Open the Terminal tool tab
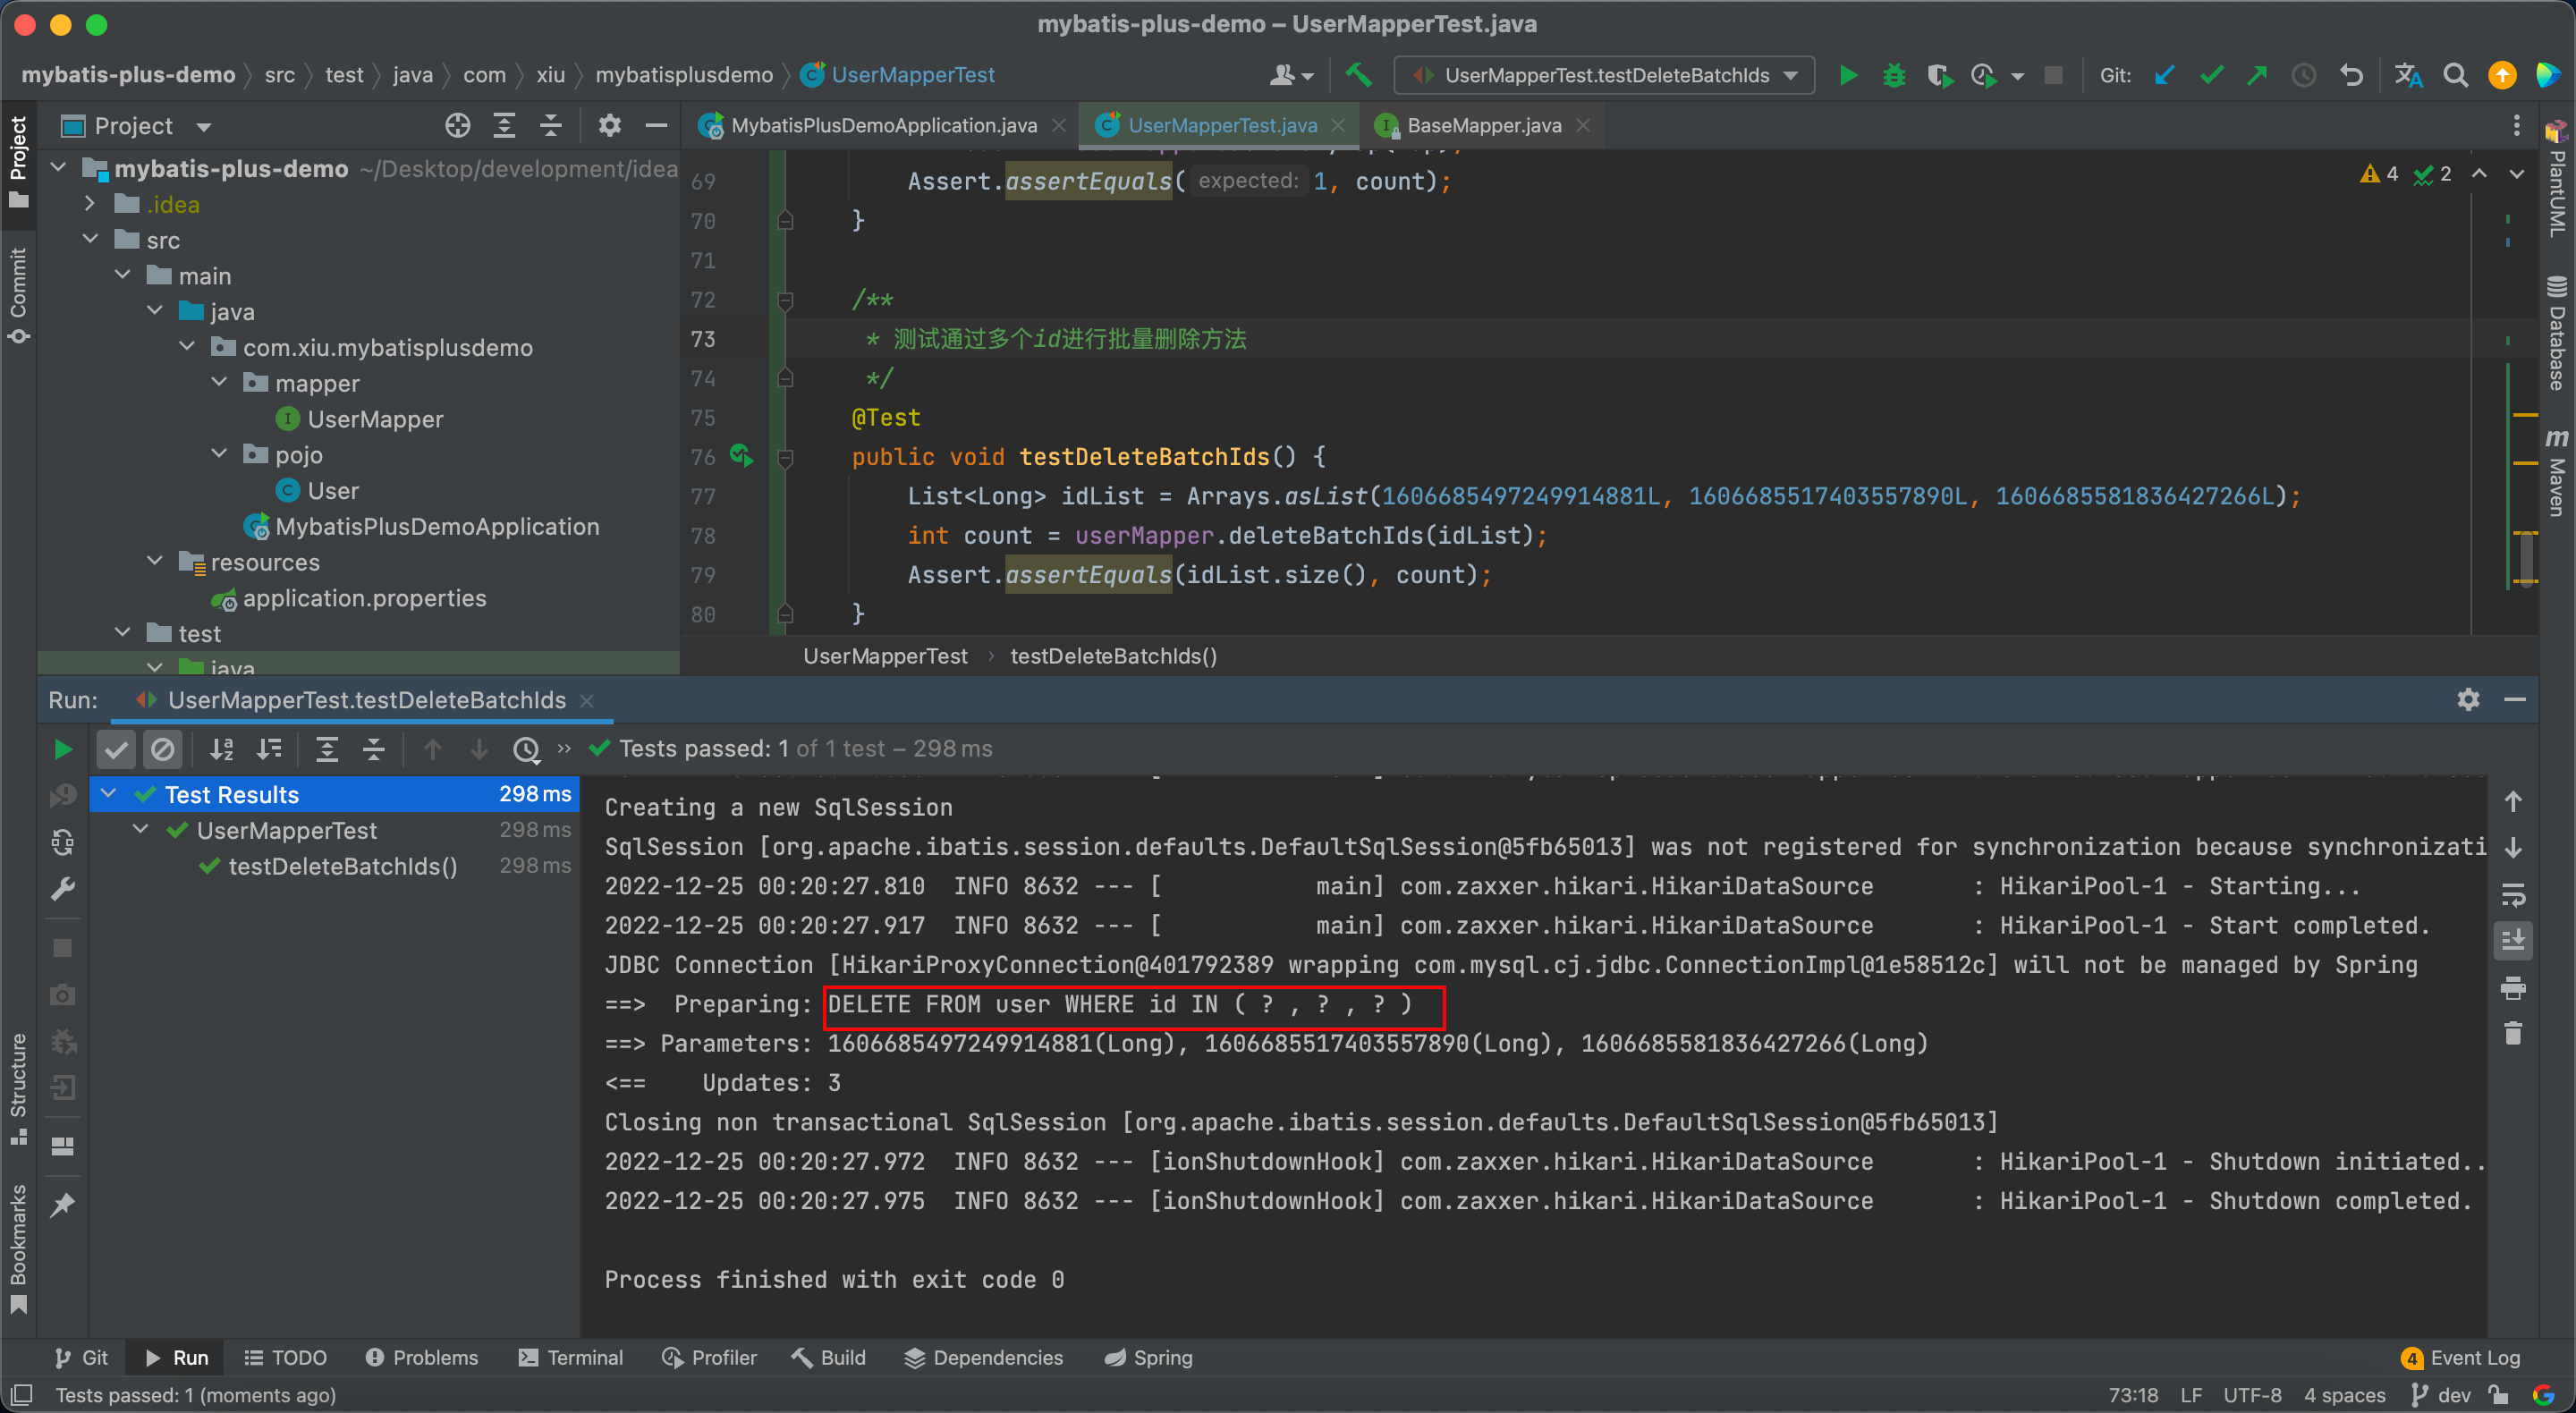2576x1413 pixels. (x=571, y=1357)
